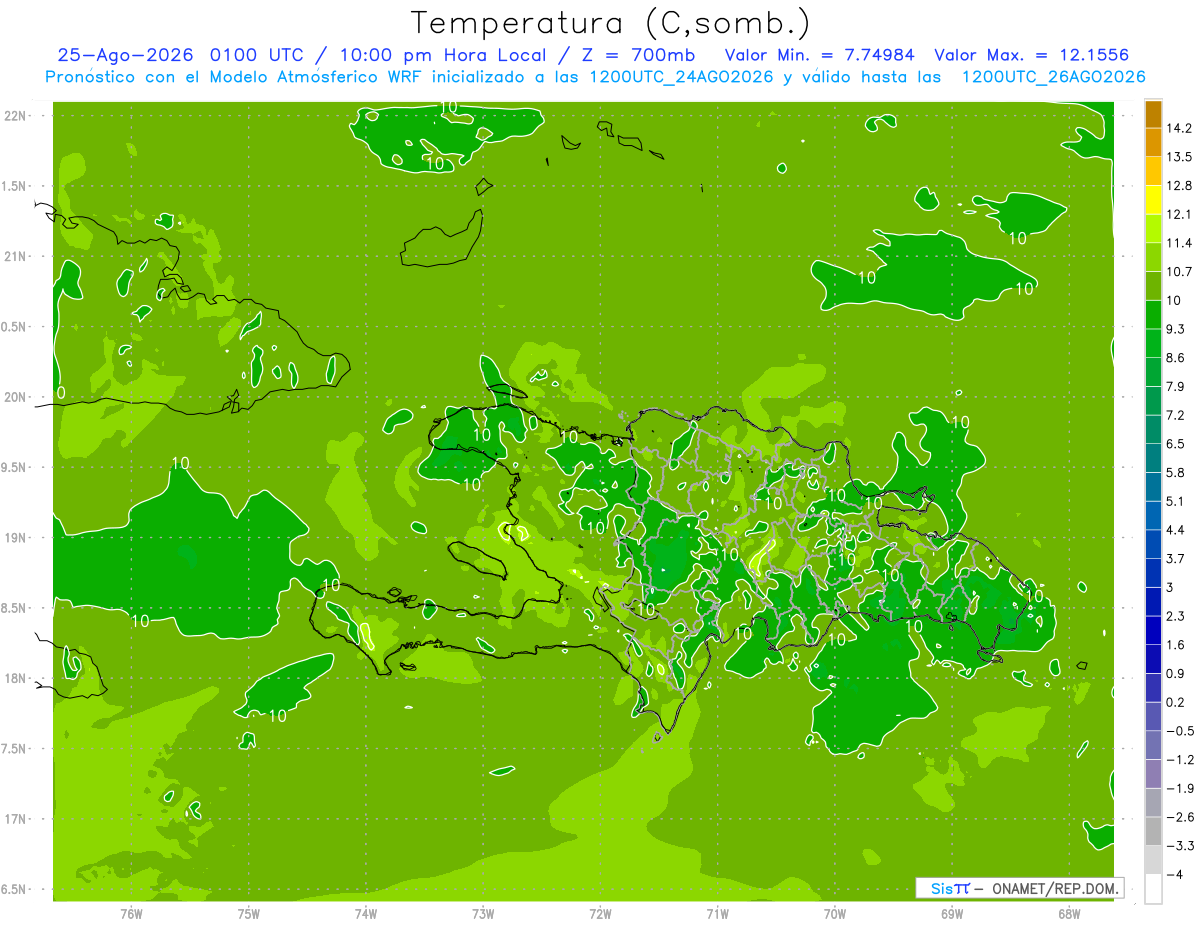
Task: Click the orange legend swatch above 13.5
Action: [x=1153, y=143]
